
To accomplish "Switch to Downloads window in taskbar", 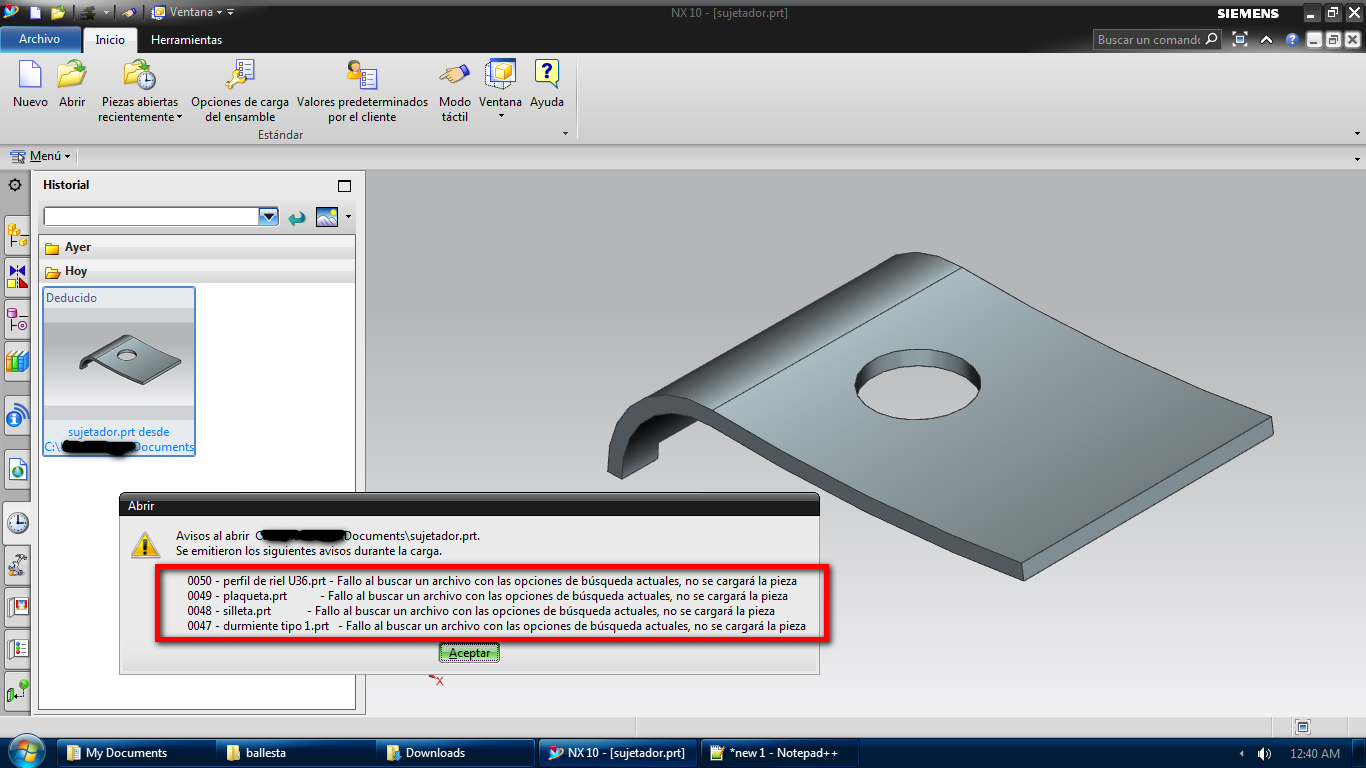I will (457, 753).
